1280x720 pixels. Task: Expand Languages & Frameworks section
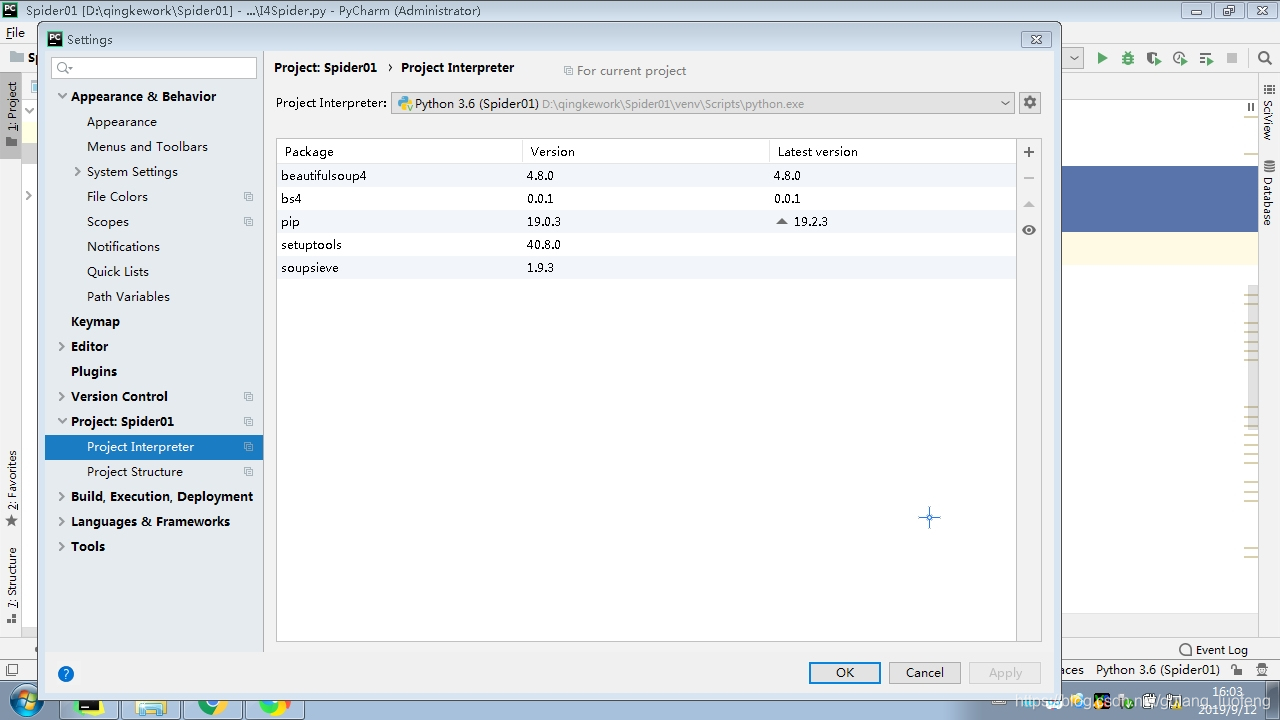tap(62, 522)
